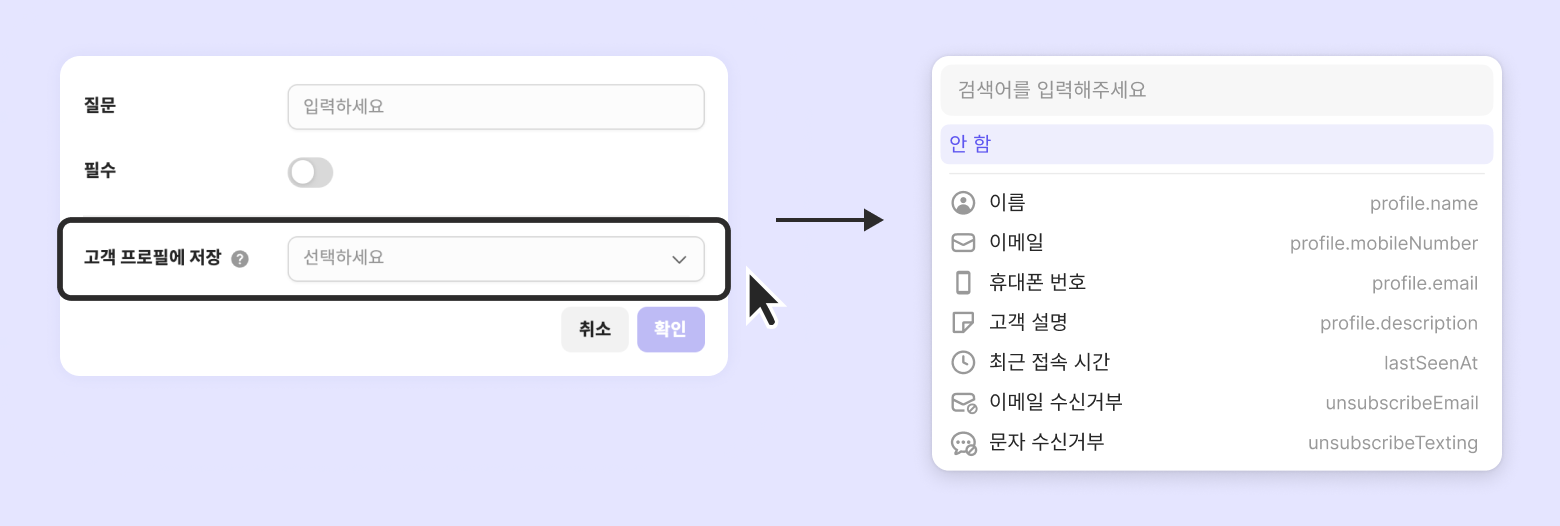Click the phone icon beside 휴대폰 번호
This screenshot has width=1560, height=526.
[x=963, y=283]
